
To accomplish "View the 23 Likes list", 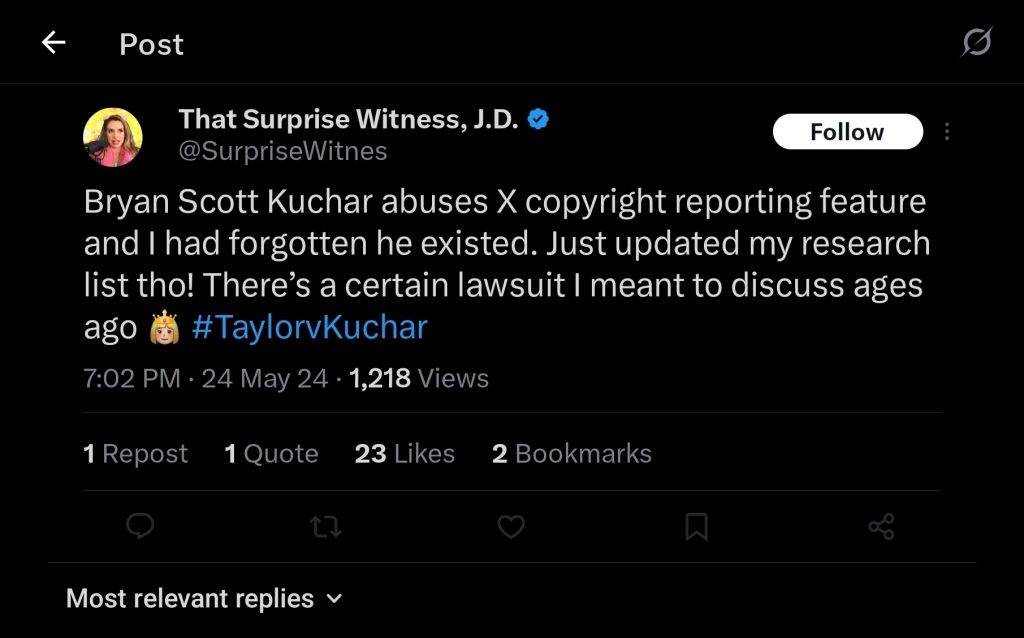I will [x=404, y=454].
